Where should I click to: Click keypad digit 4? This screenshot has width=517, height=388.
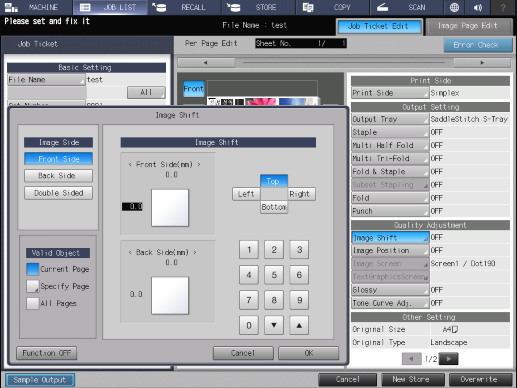(249, 275)
